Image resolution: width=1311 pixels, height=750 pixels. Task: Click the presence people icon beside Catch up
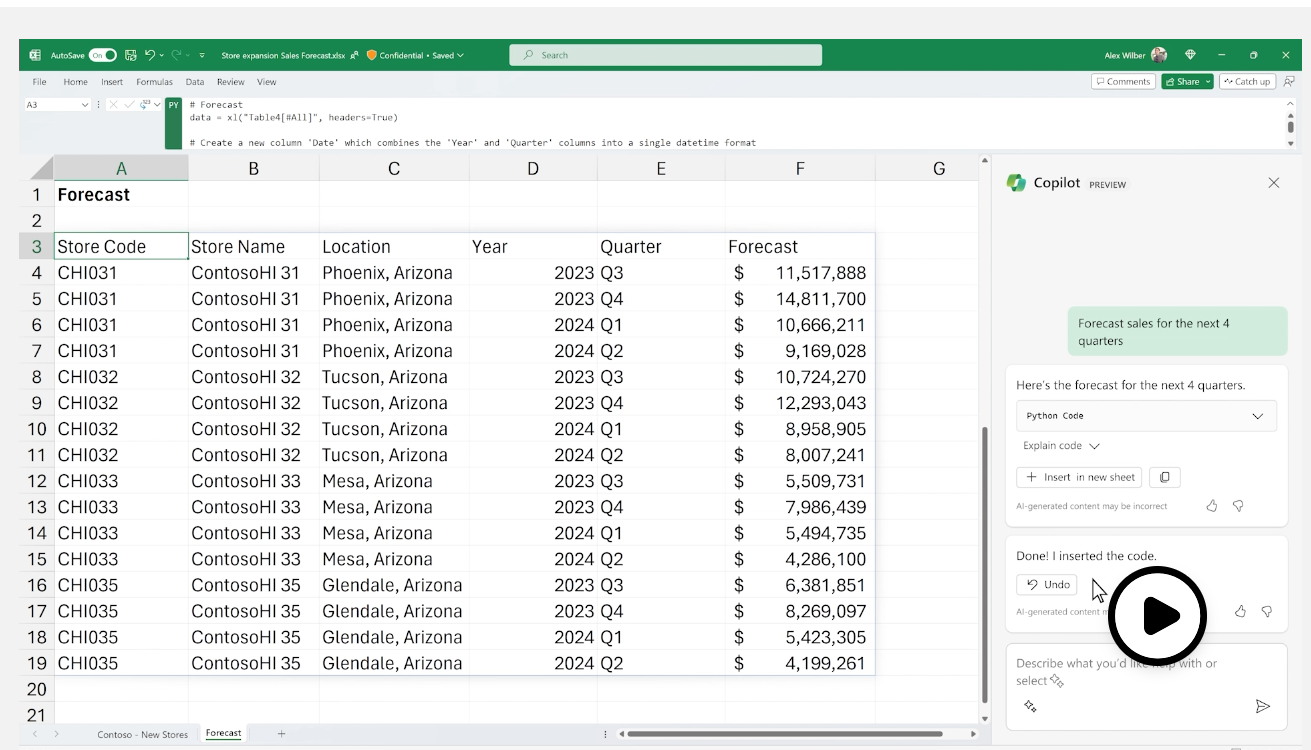1290,82
